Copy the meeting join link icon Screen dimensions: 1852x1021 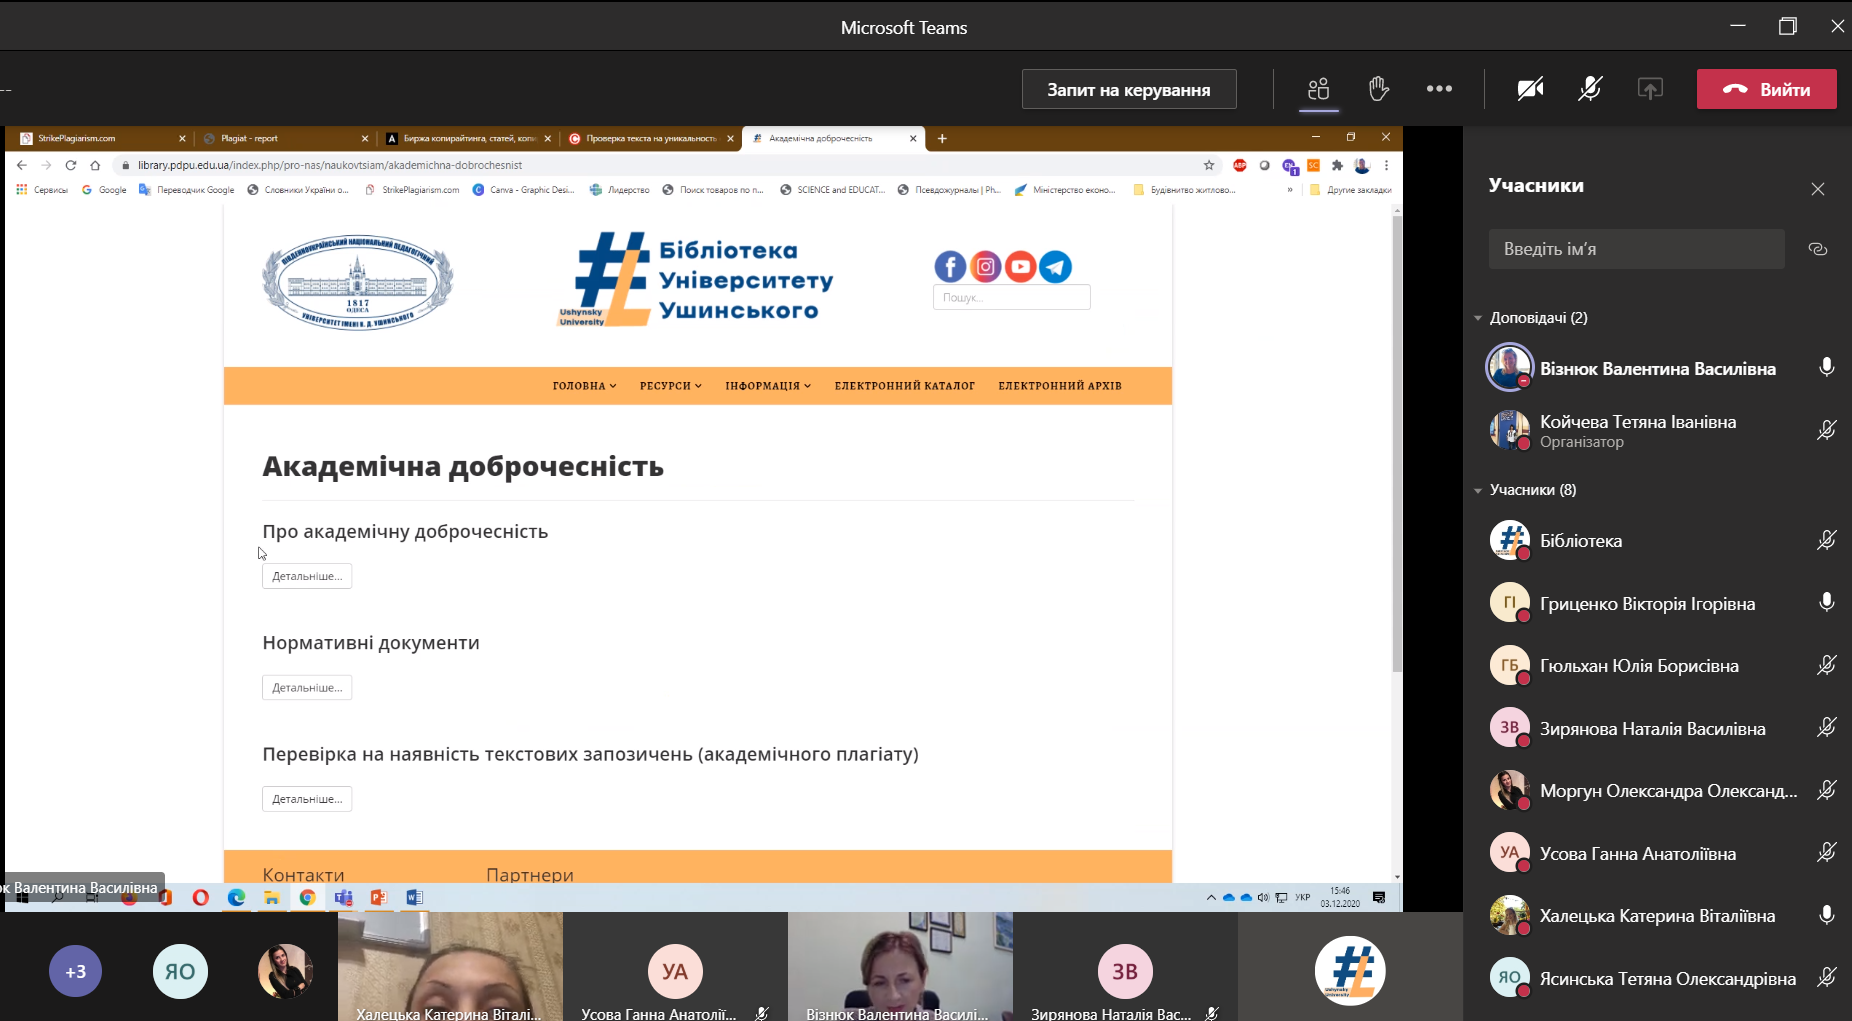(1818, 249)
